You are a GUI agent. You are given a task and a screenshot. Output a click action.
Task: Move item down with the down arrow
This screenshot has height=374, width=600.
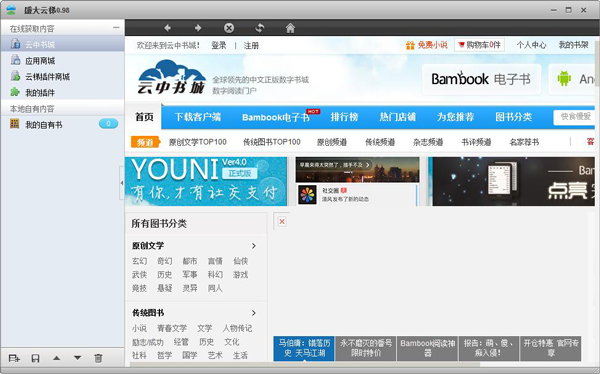(x=77, y=358)
